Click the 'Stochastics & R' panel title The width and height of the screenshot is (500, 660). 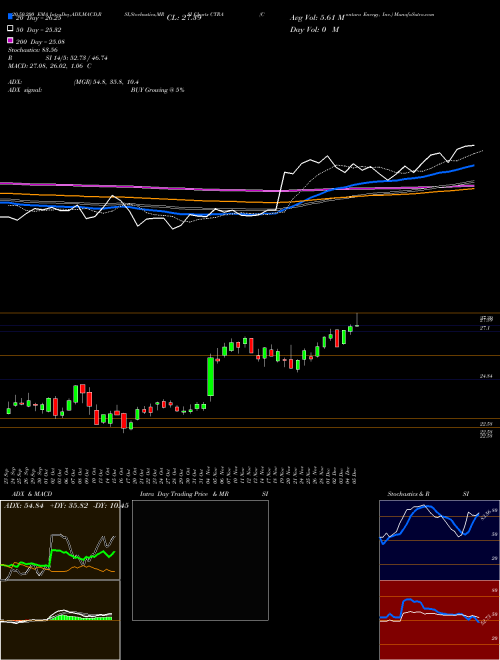pyautogui.click(x=408, y=494)
